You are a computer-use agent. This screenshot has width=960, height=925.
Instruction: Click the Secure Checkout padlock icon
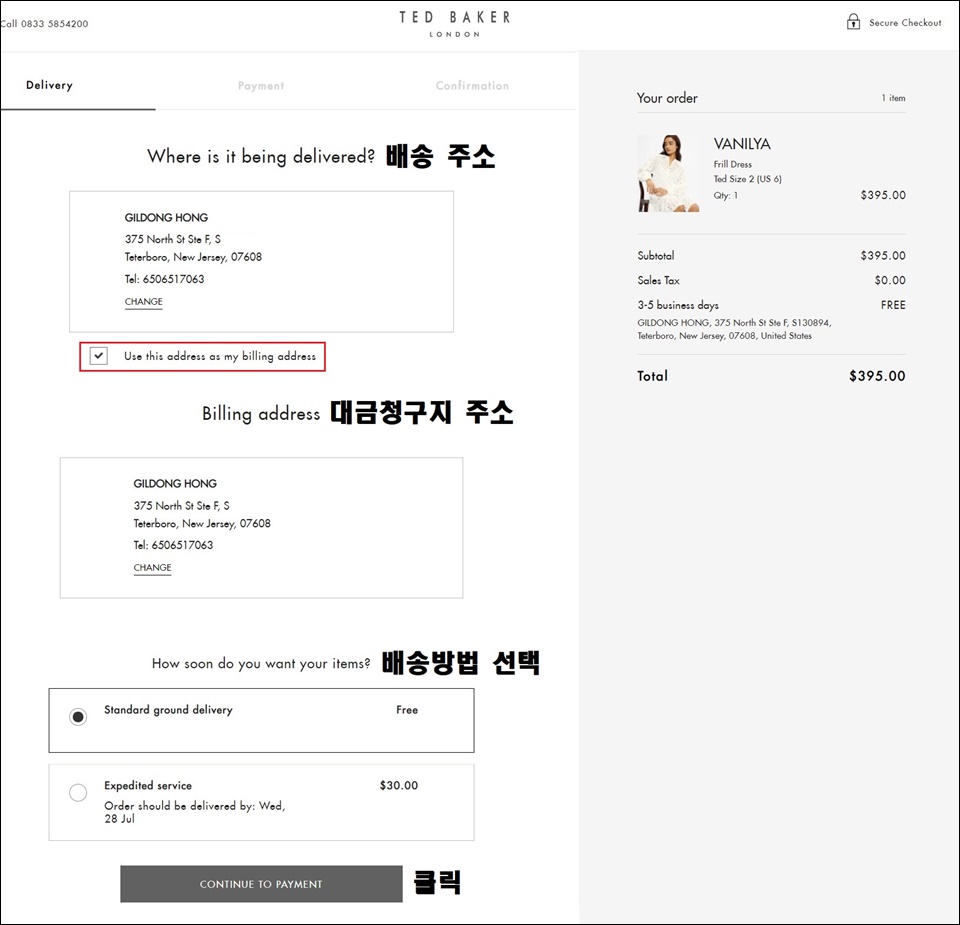point(853,22)
